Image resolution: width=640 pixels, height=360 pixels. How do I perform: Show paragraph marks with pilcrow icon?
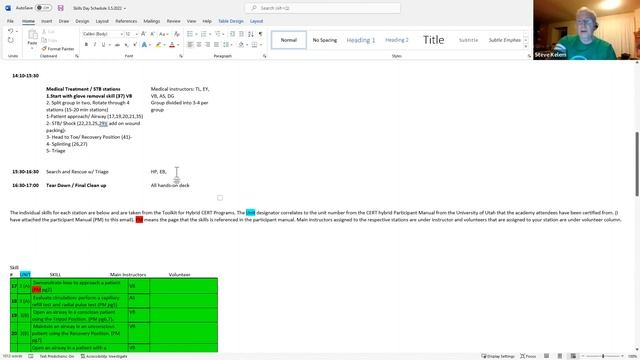(260, 34)
